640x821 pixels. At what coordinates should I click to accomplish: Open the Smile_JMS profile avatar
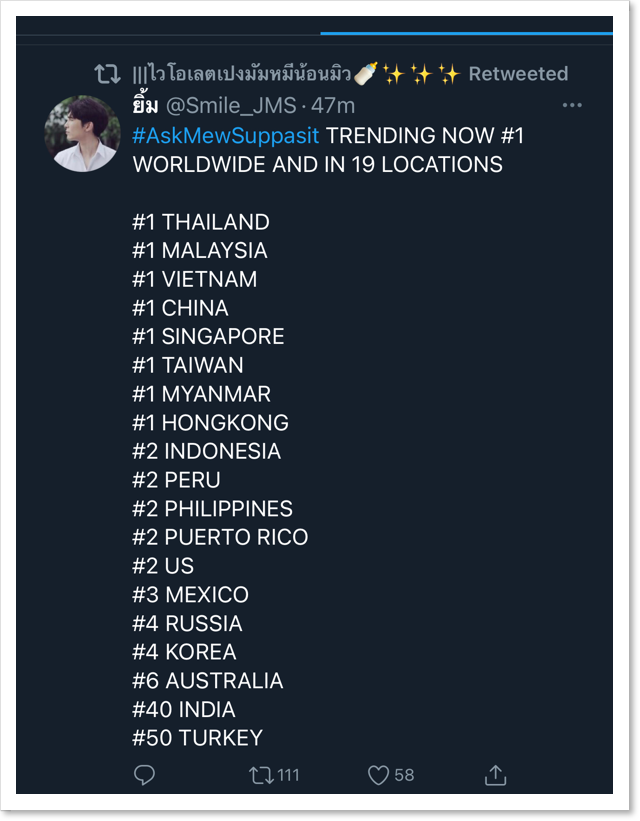[x=82, y=134]
